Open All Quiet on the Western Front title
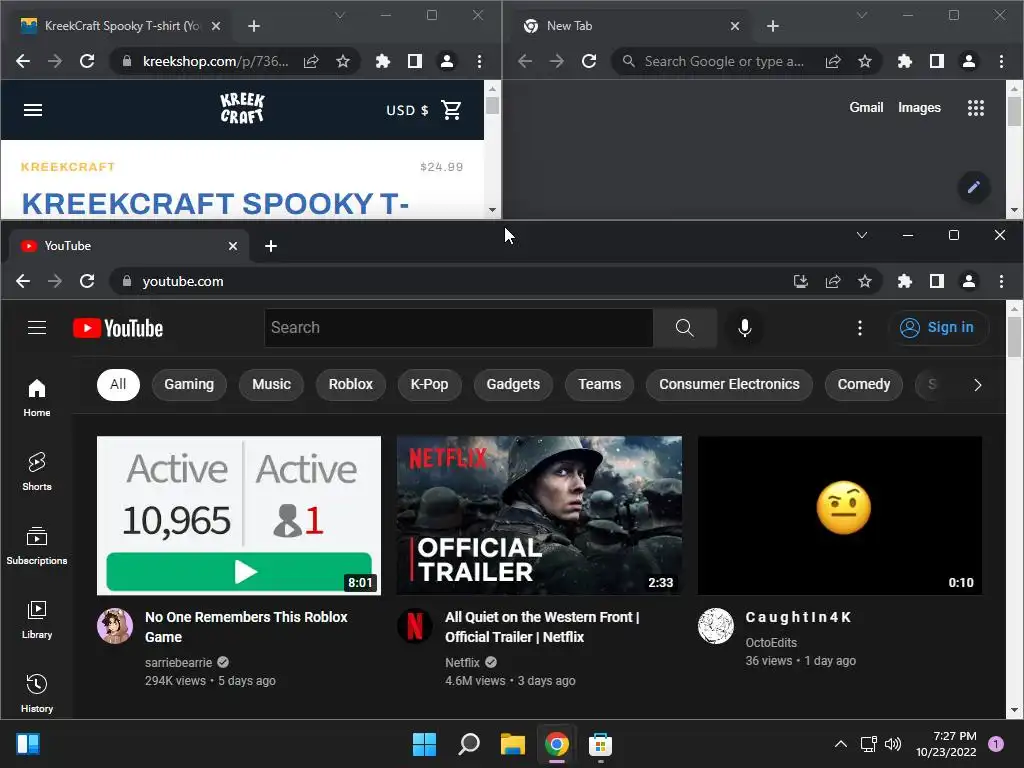 pos(542,627)
